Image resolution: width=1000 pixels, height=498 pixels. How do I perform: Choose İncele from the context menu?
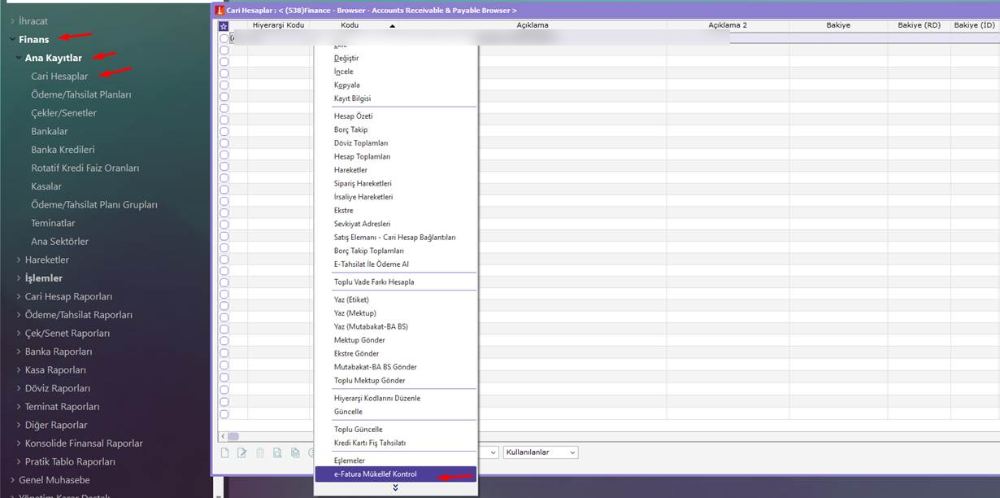tap(343, 71)
